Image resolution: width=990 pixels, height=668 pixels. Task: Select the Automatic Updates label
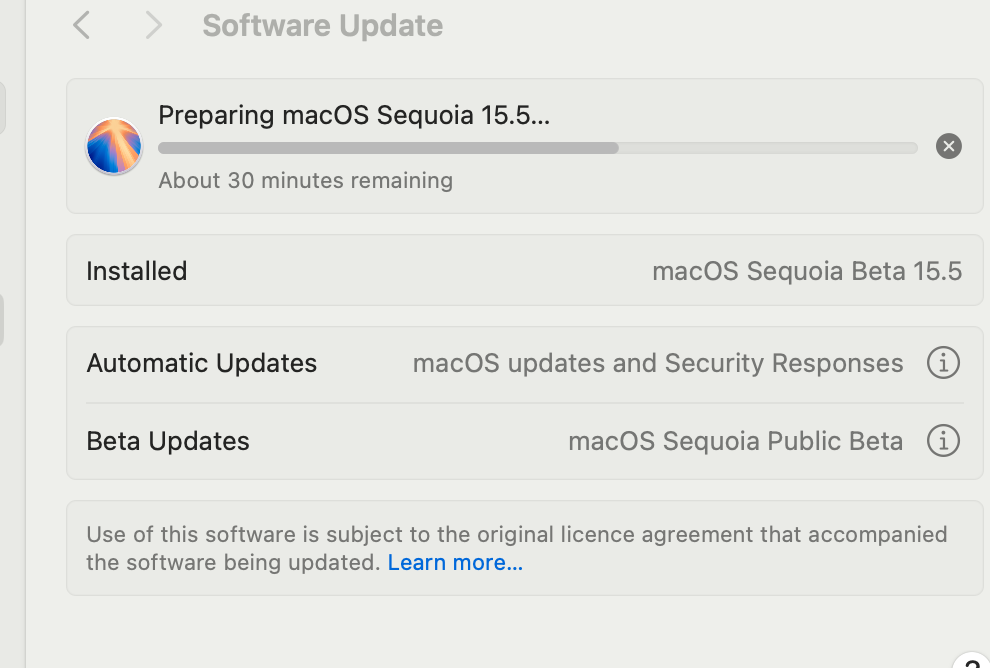pyautogui.click(x=202, y=363)
